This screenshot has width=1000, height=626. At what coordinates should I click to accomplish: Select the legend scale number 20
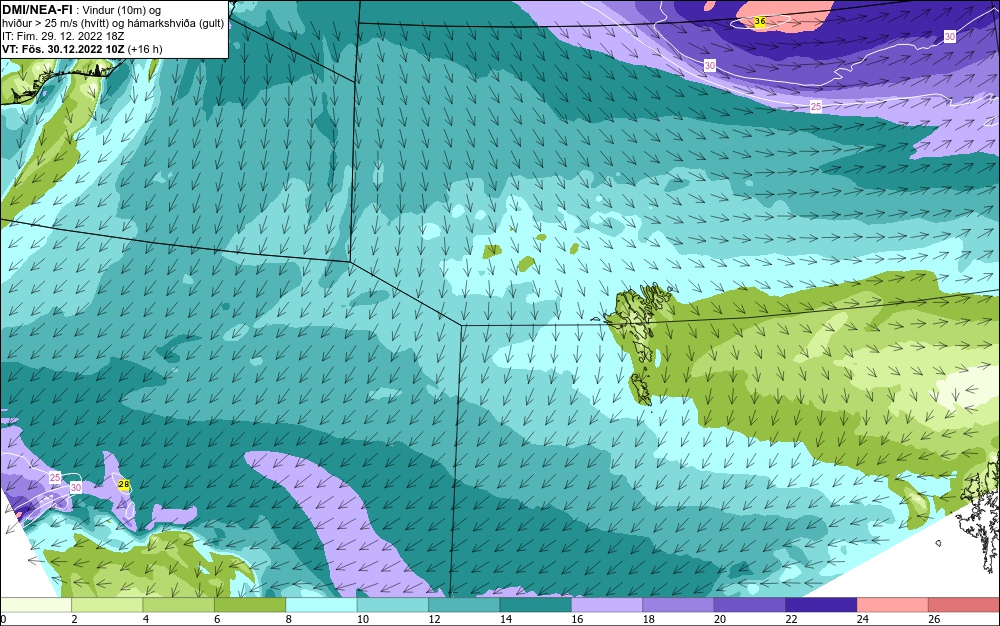pos(720,619)
